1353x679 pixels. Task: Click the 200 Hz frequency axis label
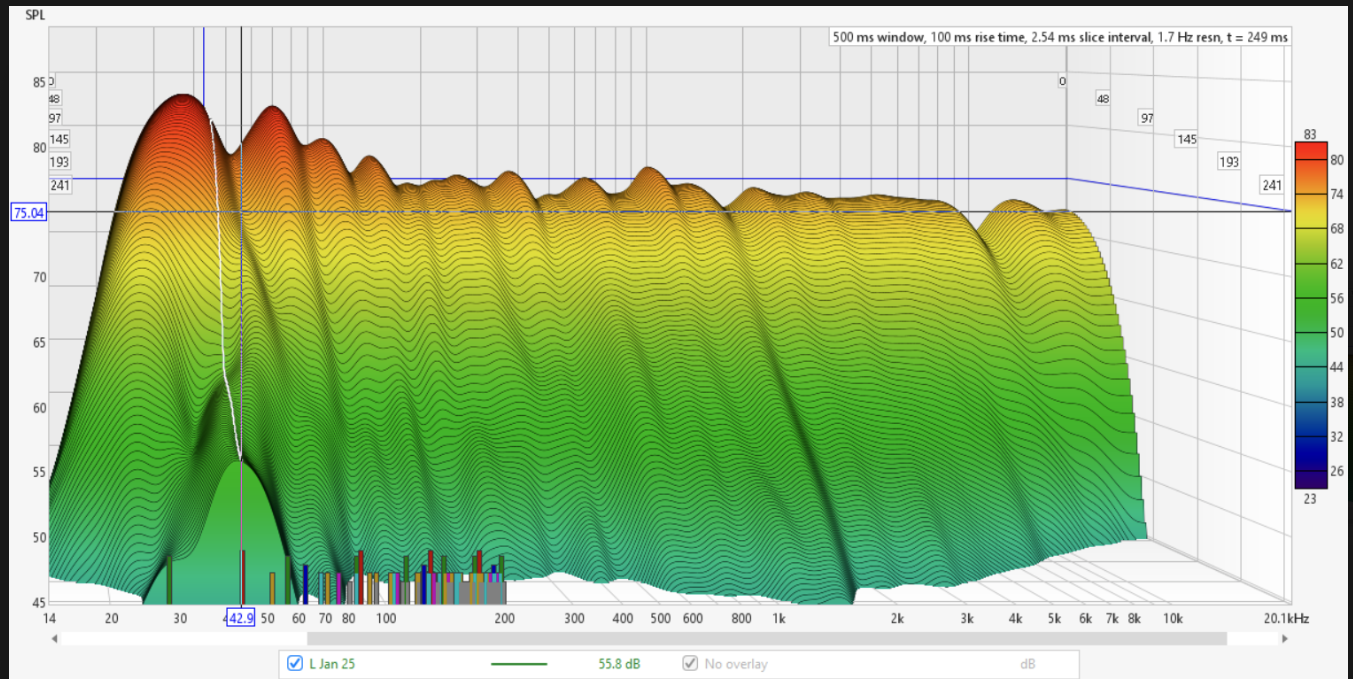(504, 618)
